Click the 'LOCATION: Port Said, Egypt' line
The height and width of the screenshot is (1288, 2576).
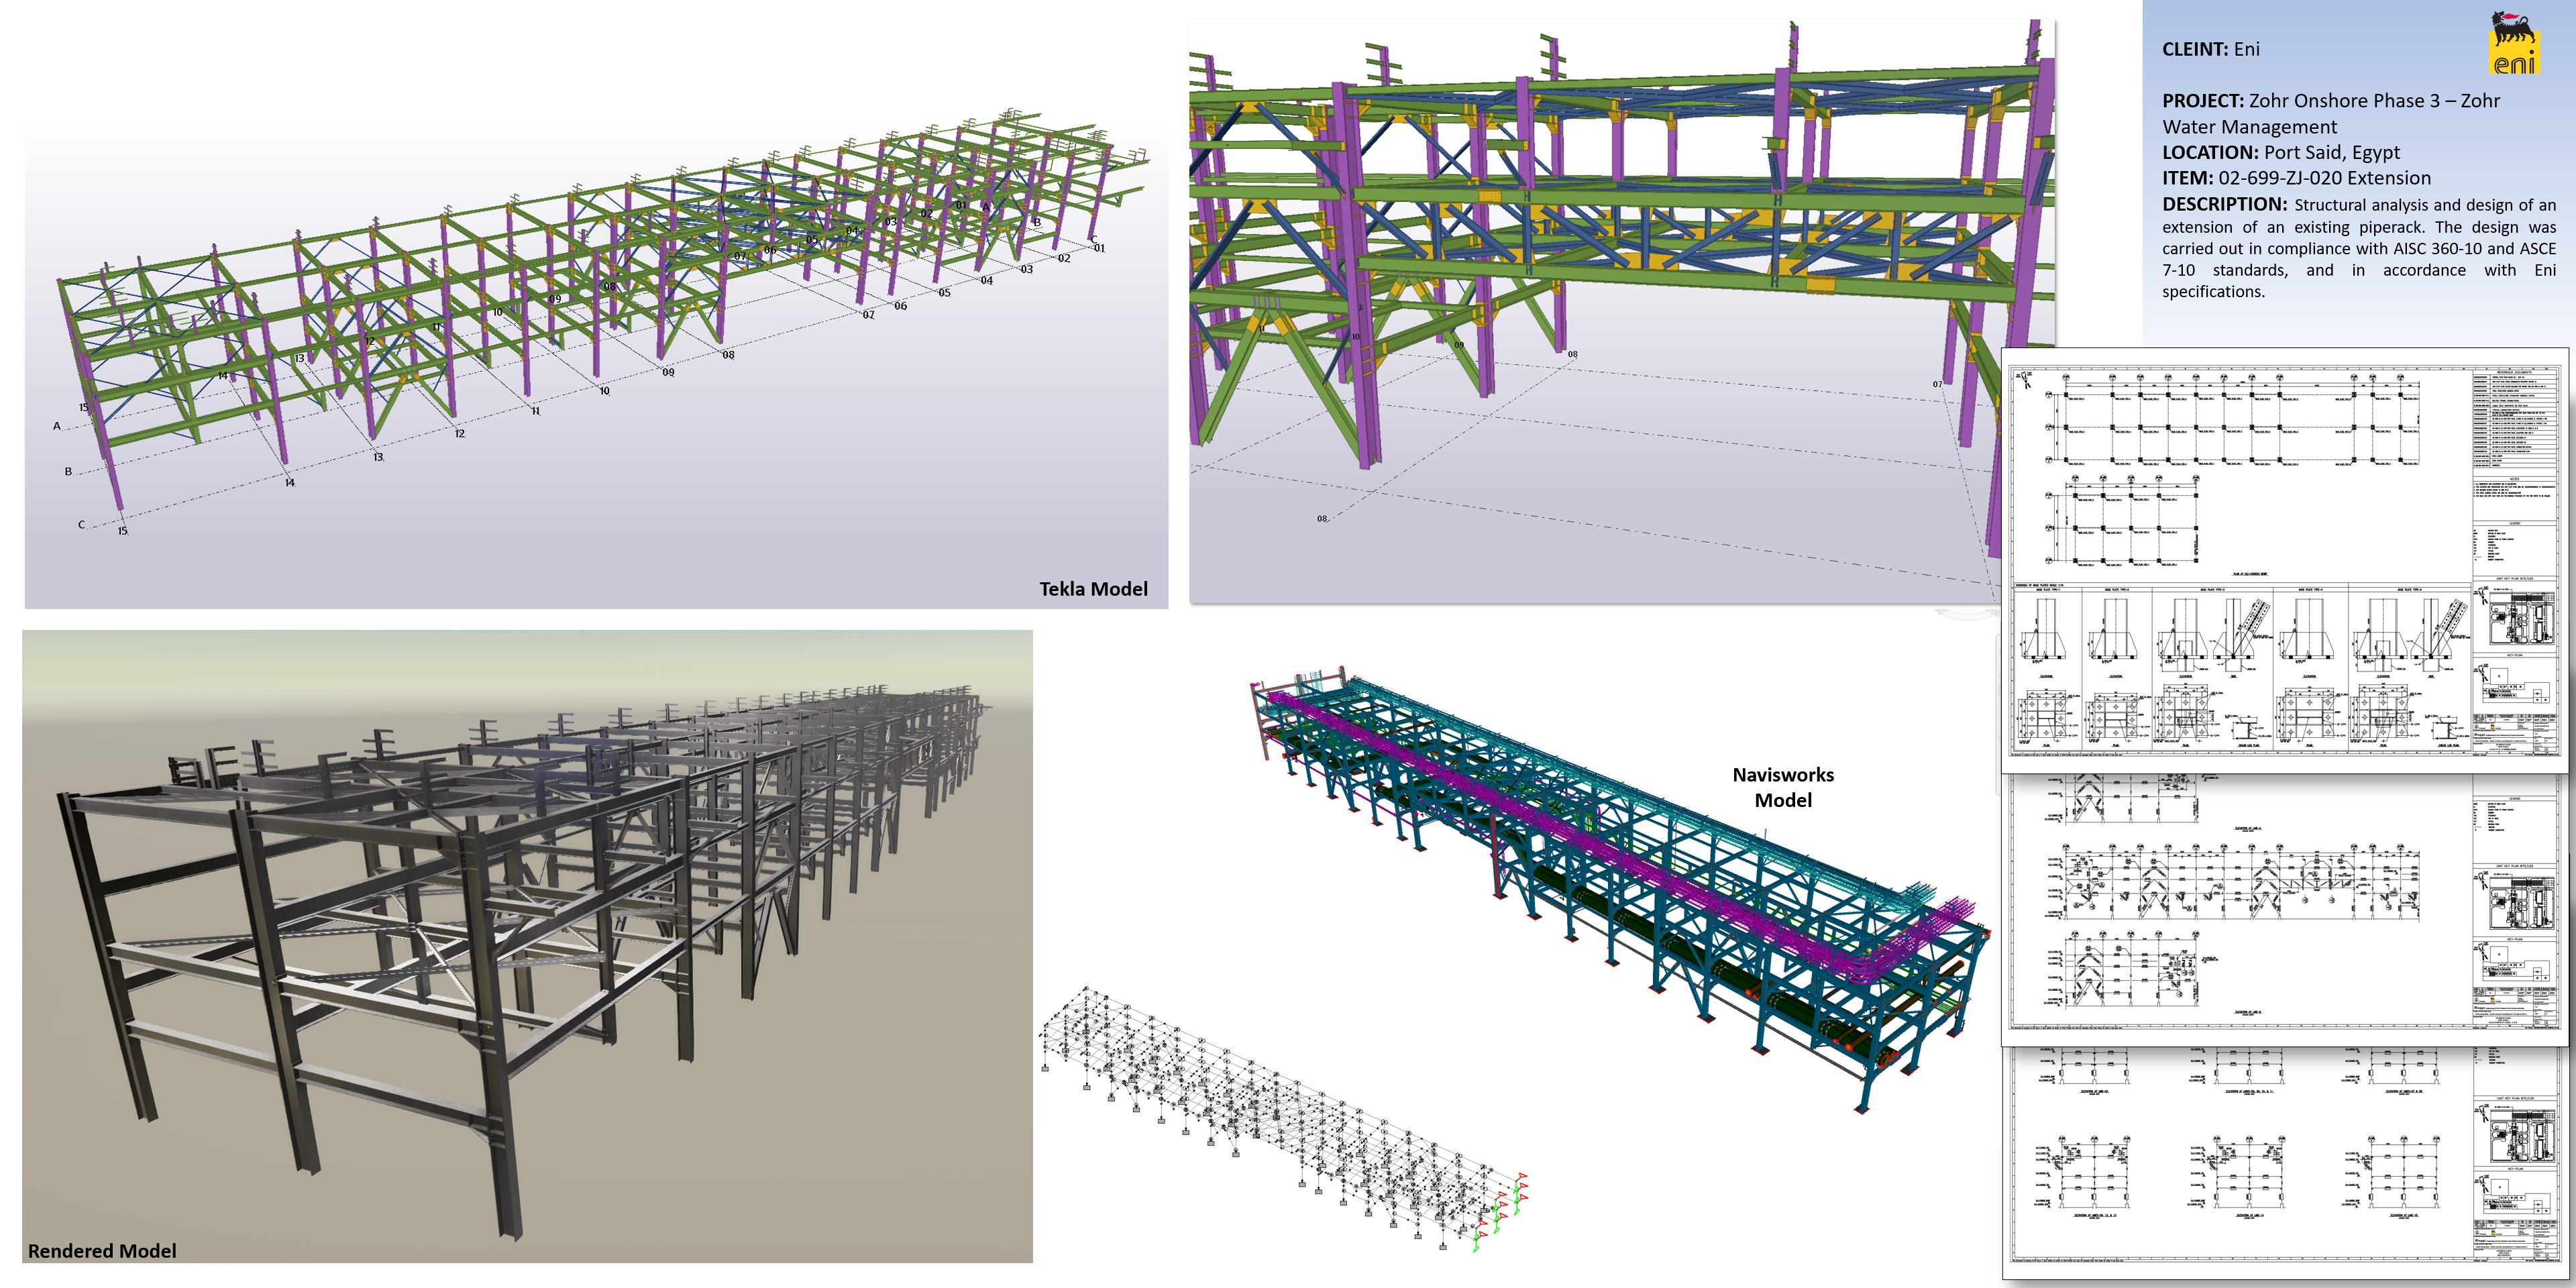click(2280, 152)
